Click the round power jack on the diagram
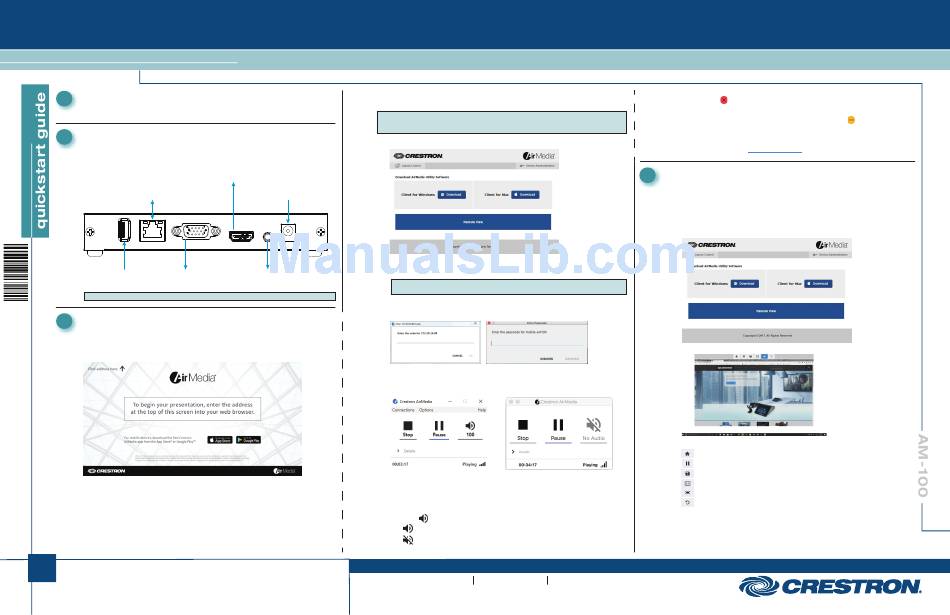This screenshot has height=615, width=950. pos(288,231)
